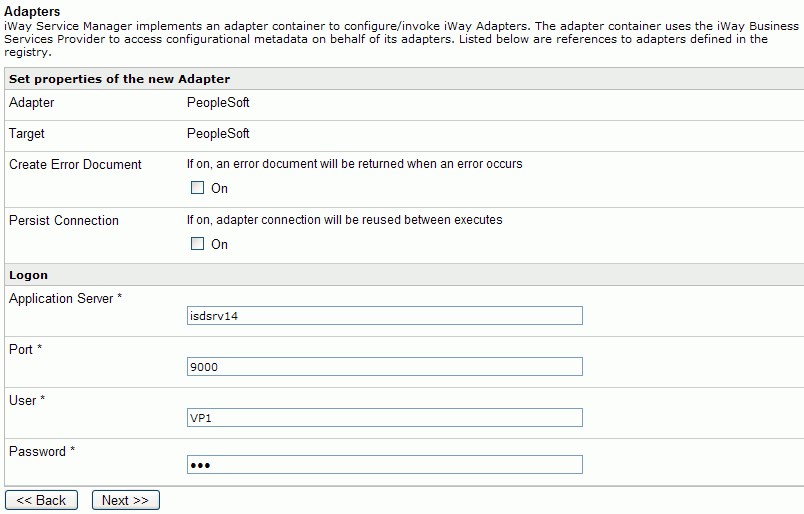Click the error document description text
The height and width of the screenshot is (514, 804).
point(354,164)
